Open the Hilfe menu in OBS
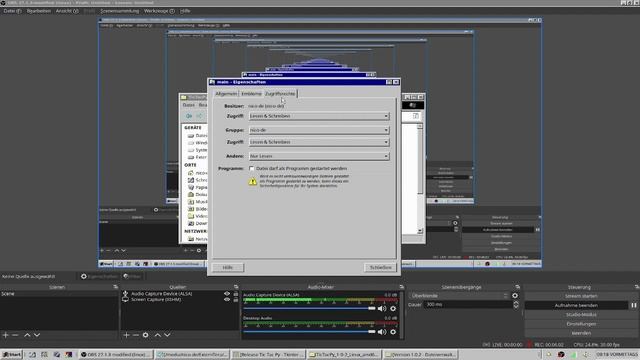 tap(185, 11)
